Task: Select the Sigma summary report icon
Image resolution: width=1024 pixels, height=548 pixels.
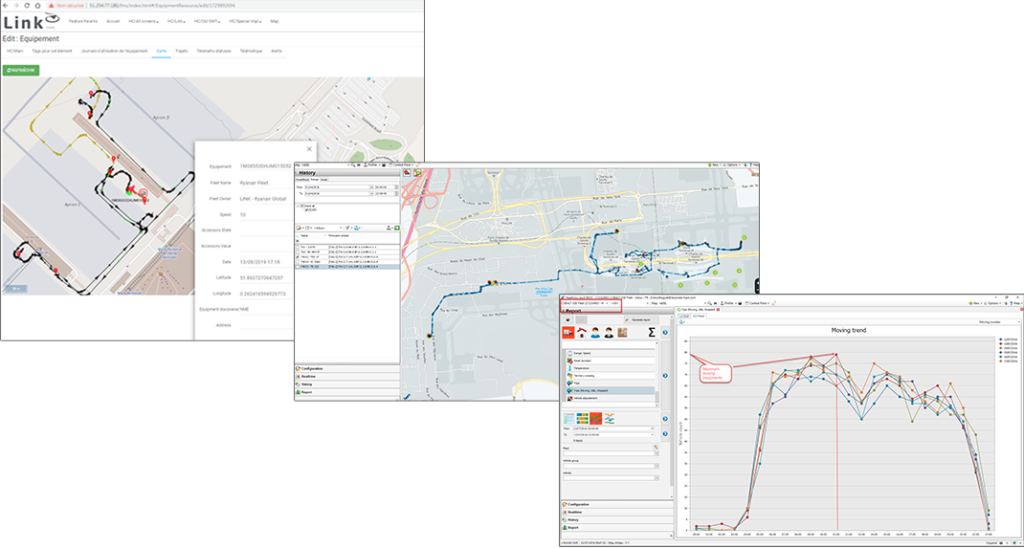Action: coord(652,332)
